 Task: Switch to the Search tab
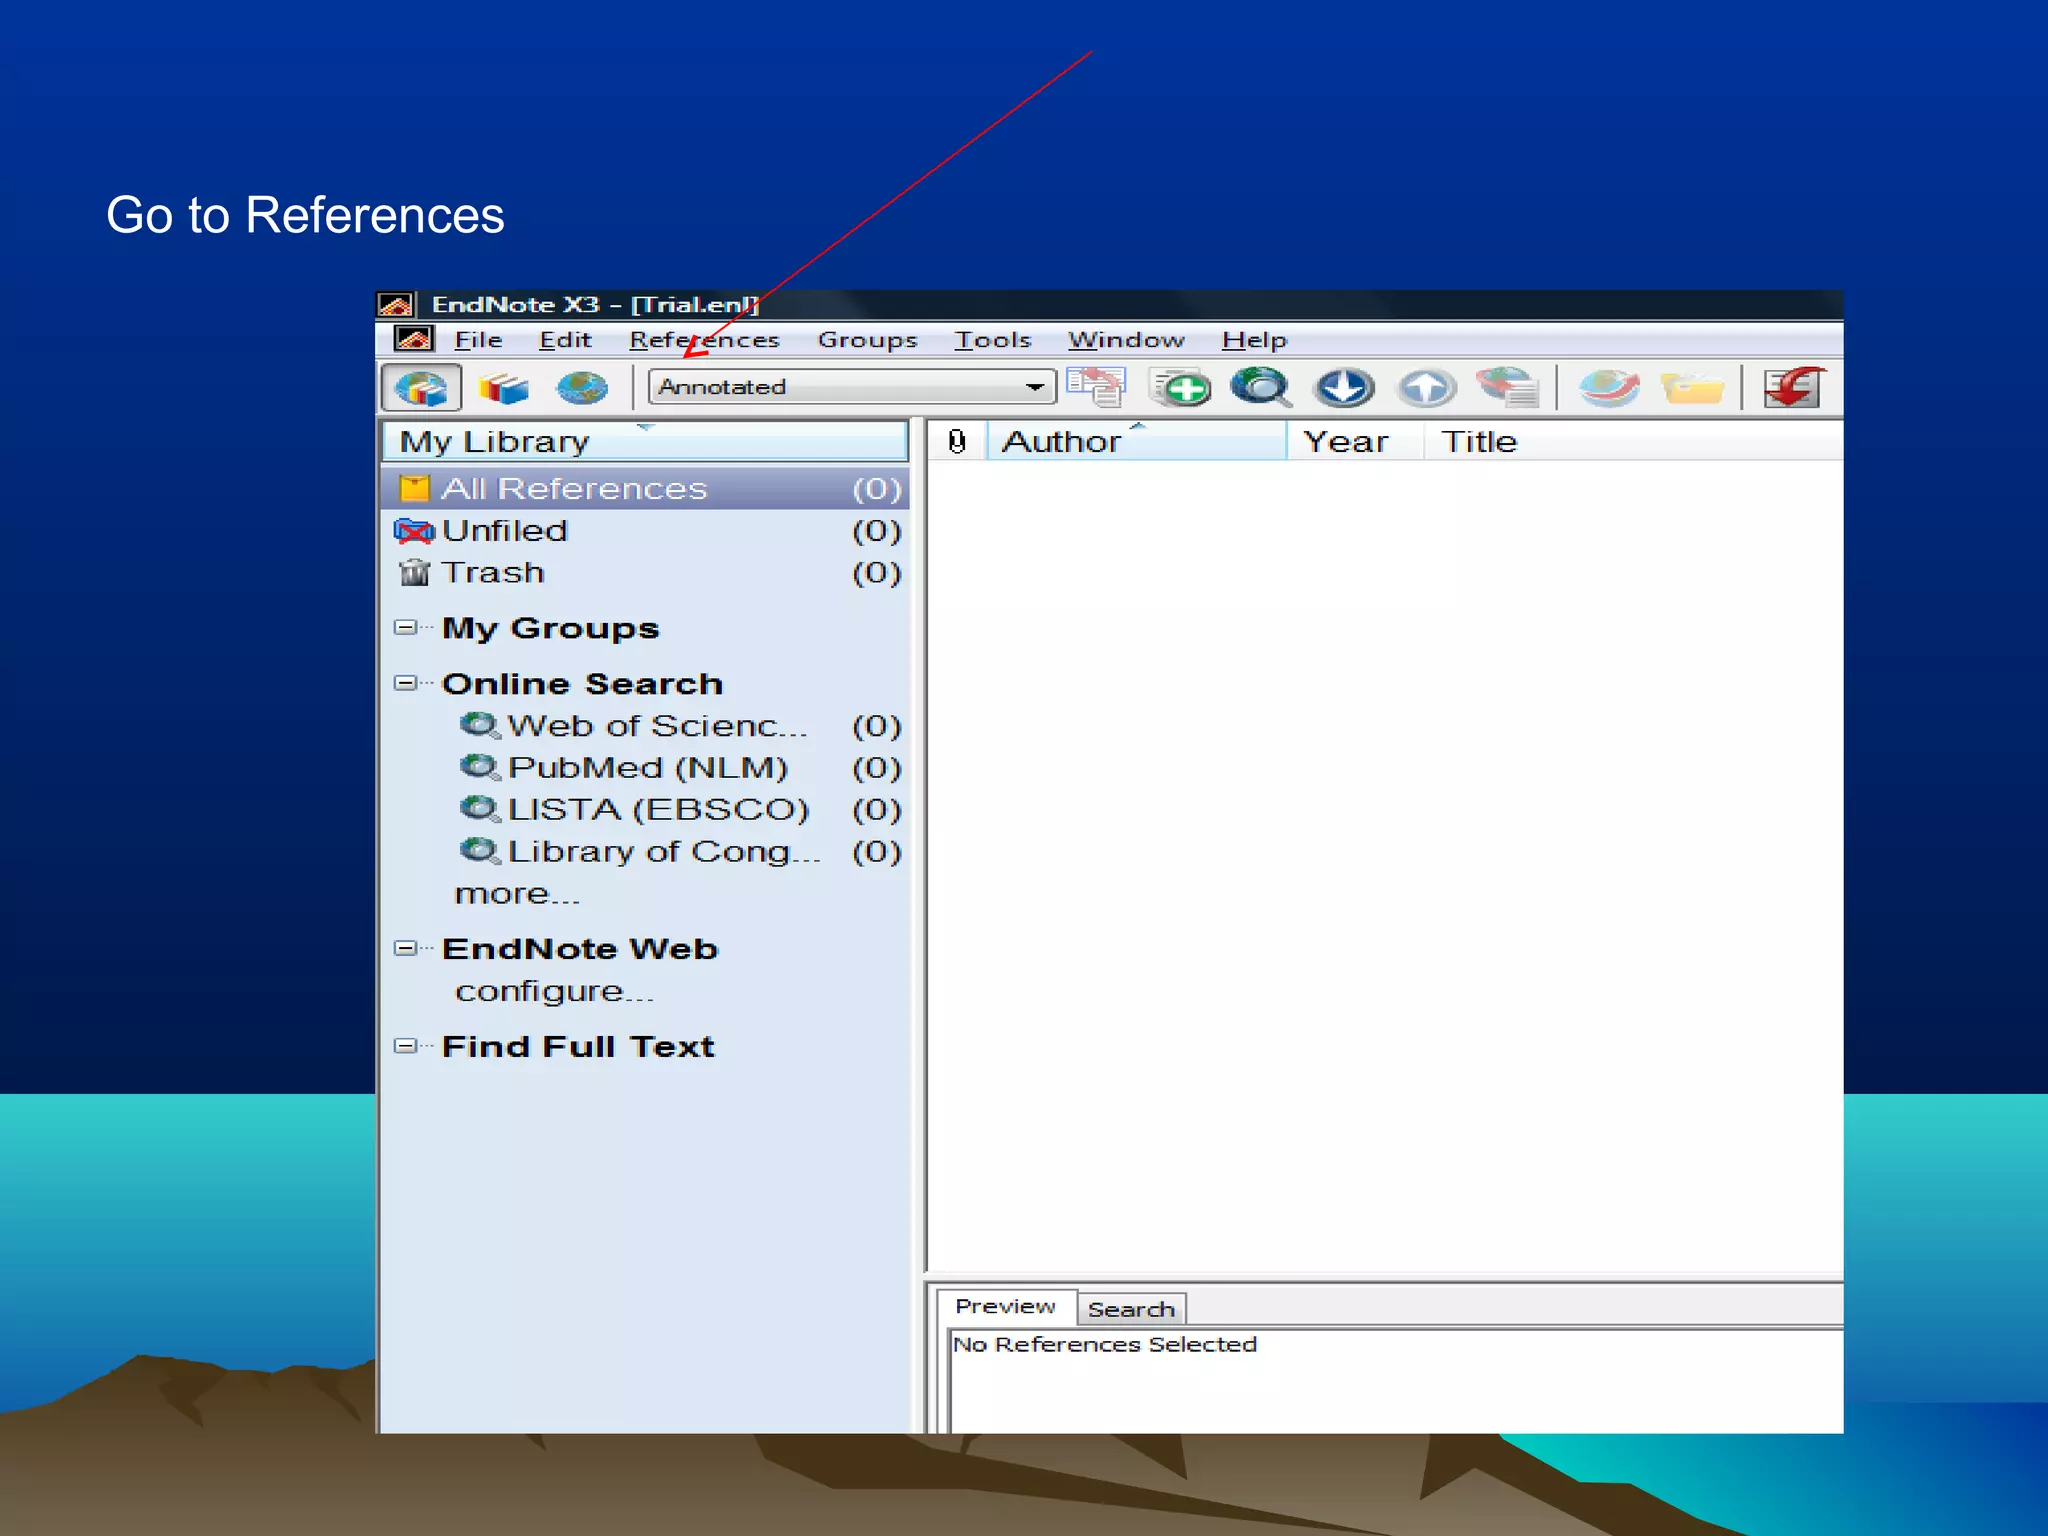tap(1131, 1309)
